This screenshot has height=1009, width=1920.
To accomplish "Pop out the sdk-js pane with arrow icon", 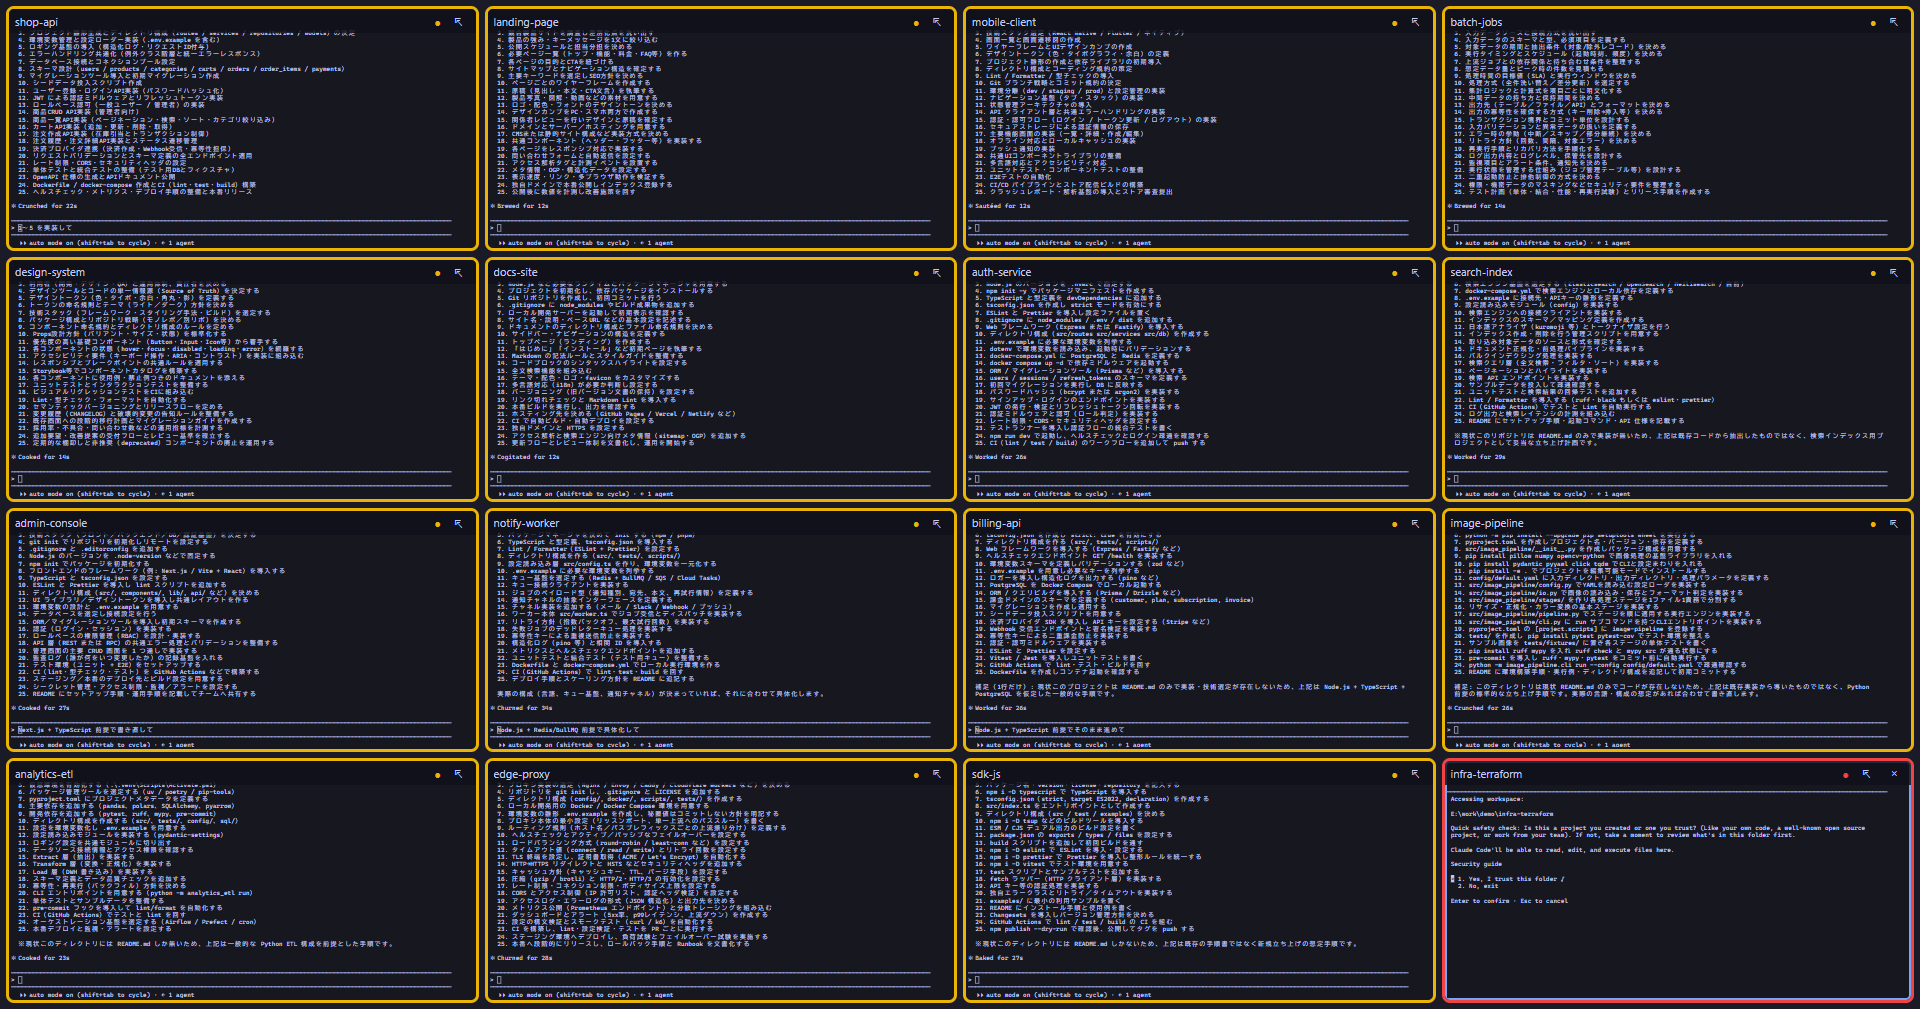I will (x=1415, y=774).
